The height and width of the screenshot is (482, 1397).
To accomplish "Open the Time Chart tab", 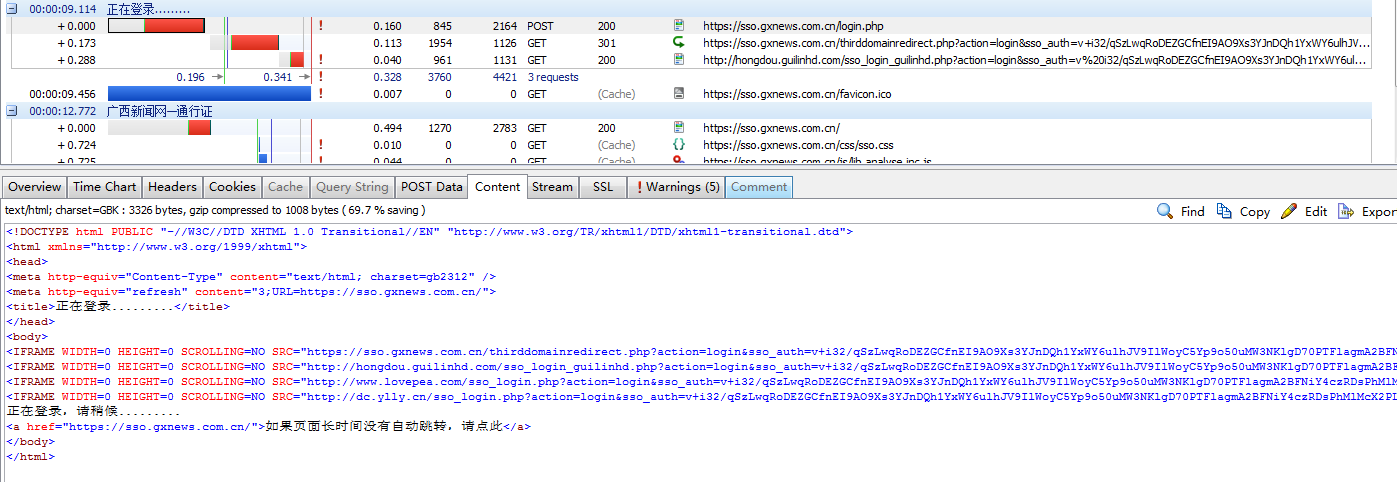I will pyautogui.click(x=105, y=187).
